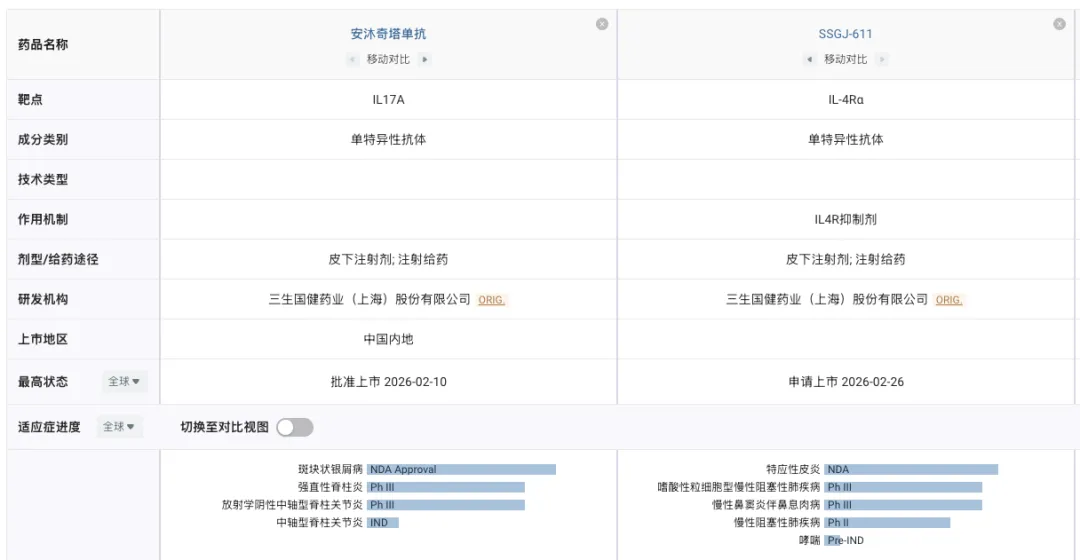
Task: Open the 全球 dropdown beside 最高状态
Action: [125, 382]
